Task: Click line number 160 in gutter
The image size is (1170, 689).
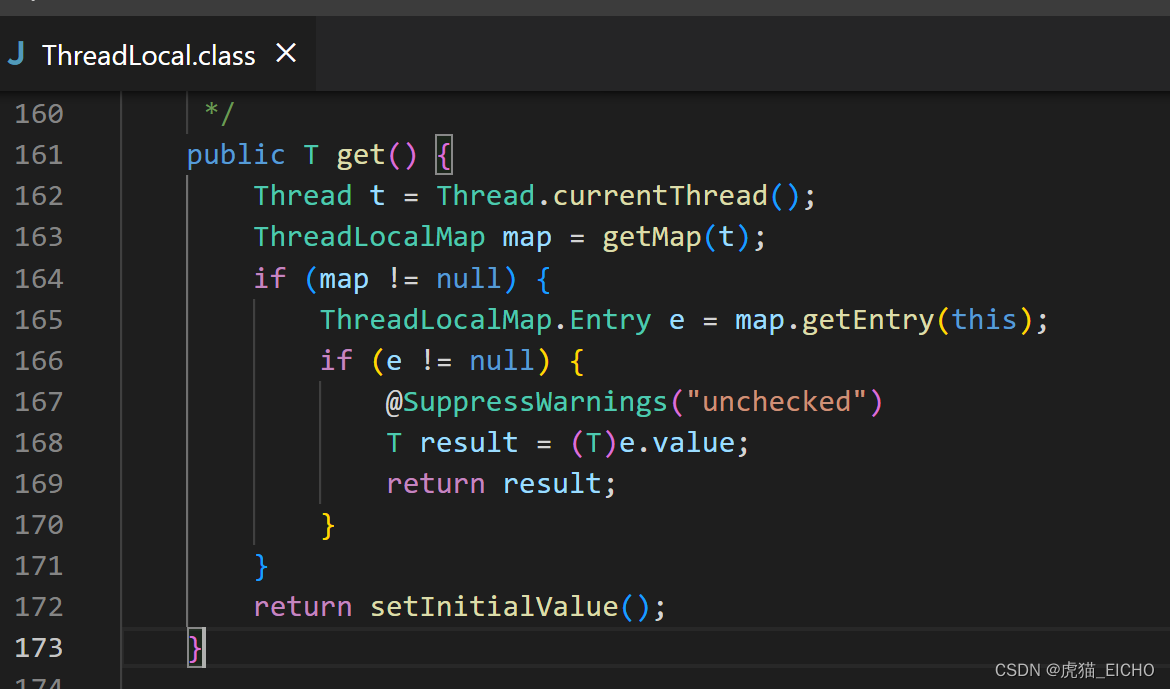Action: (39, 114)
